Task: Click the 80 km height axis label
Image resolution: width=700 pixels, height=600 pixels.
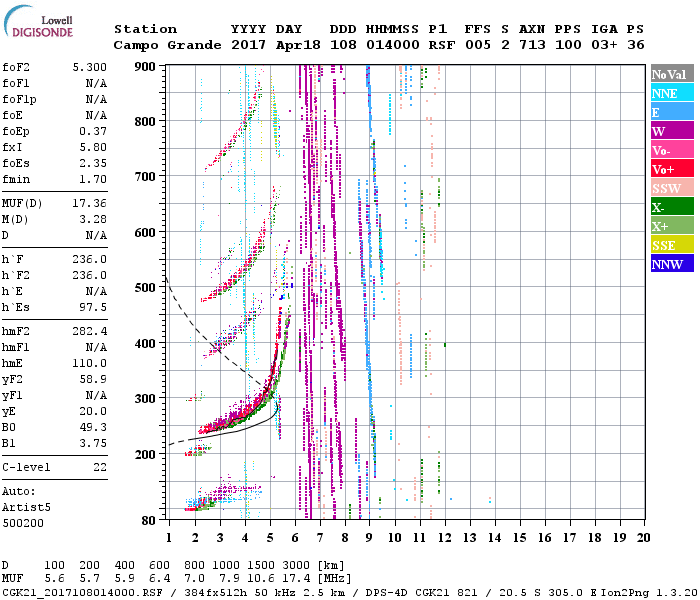Action: coord(149,521)
